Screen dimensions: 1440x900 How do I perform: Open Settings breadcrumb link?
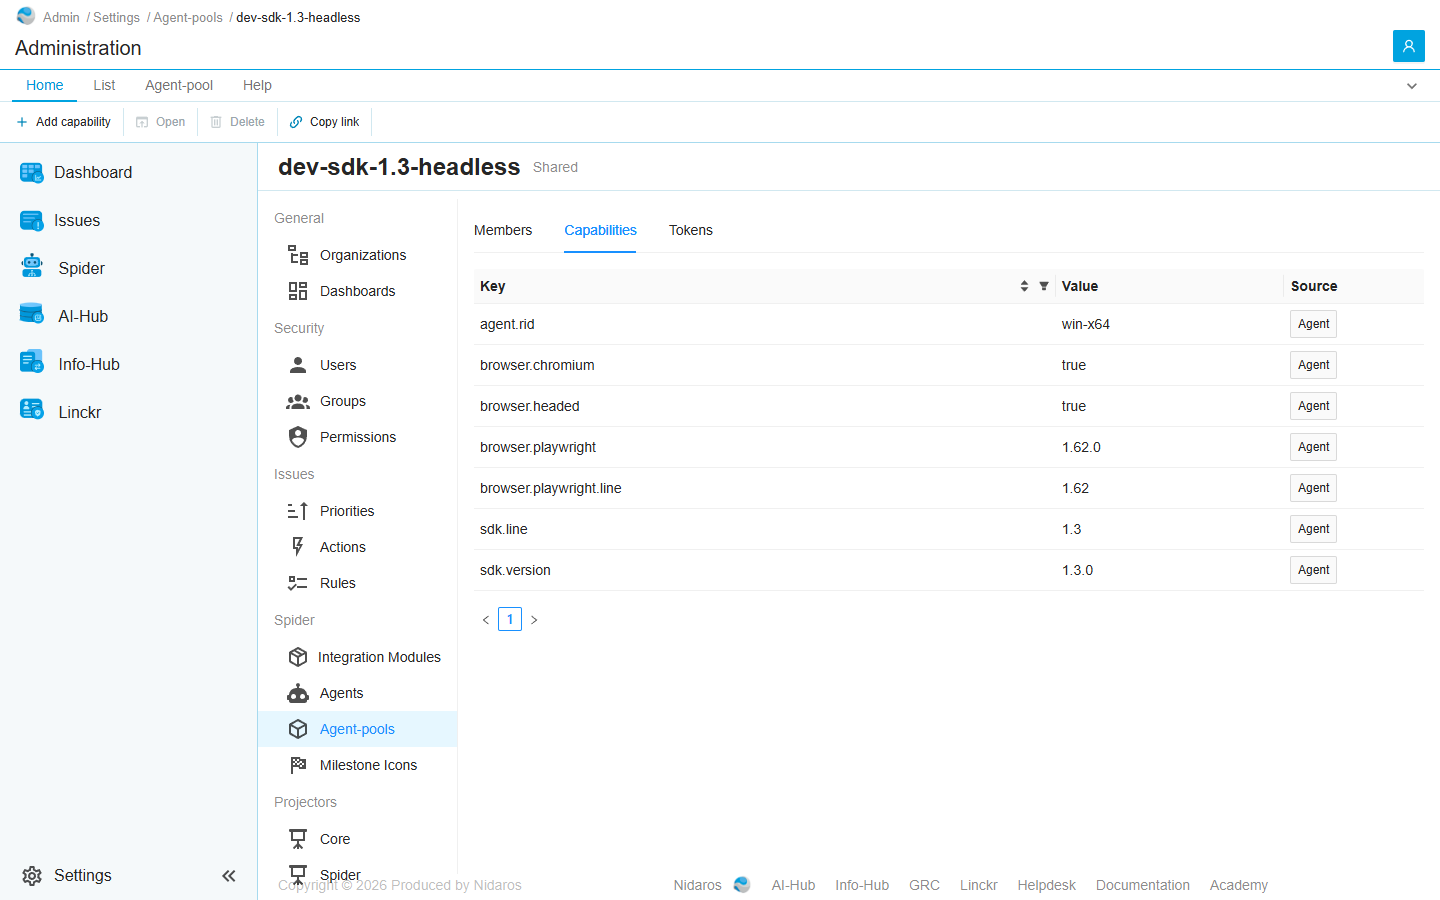click(116, 17)
